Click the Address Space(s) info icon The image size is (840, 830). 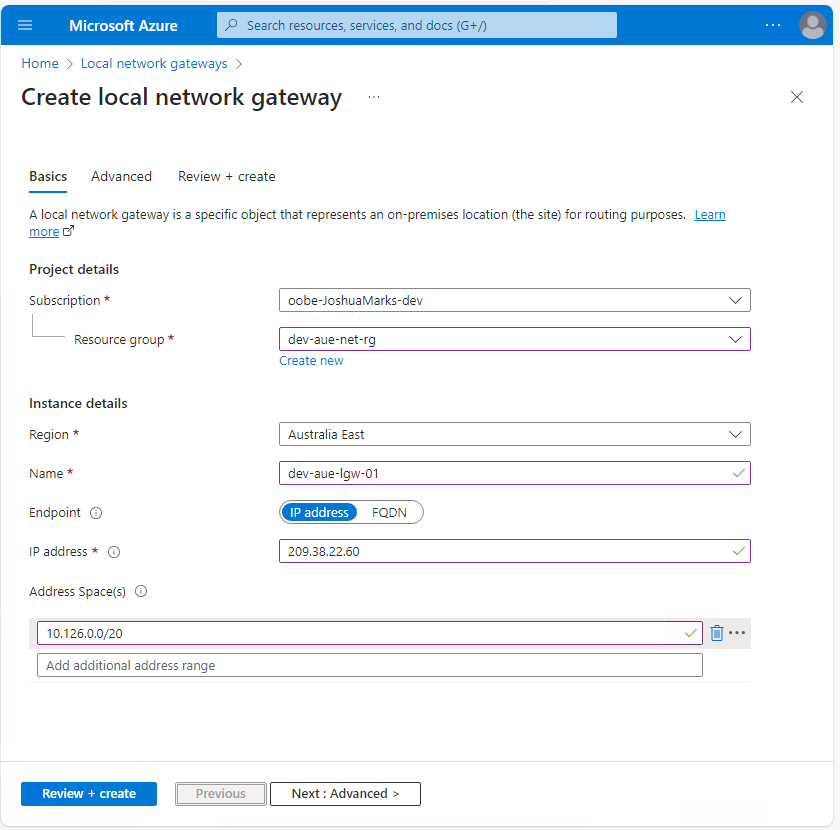pos(140,591)
